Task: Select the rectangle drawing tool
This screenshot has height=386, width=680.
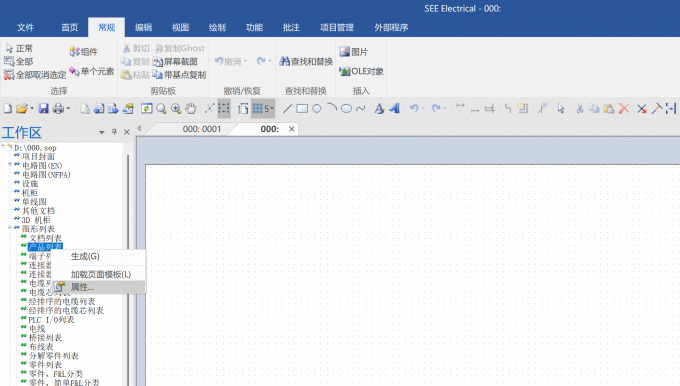Action: (302, 108)
